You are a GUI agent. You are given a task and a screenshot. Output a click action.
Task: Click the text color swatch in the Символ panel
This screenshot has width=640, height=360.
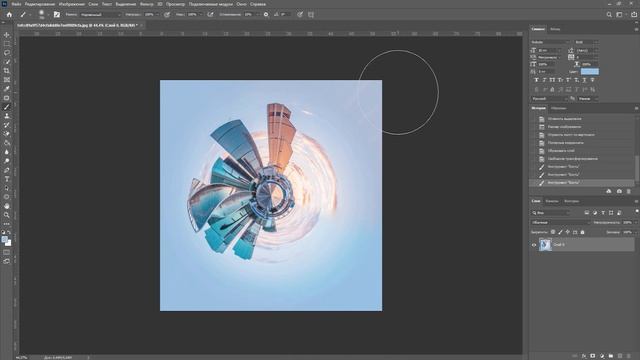[590, 72]
